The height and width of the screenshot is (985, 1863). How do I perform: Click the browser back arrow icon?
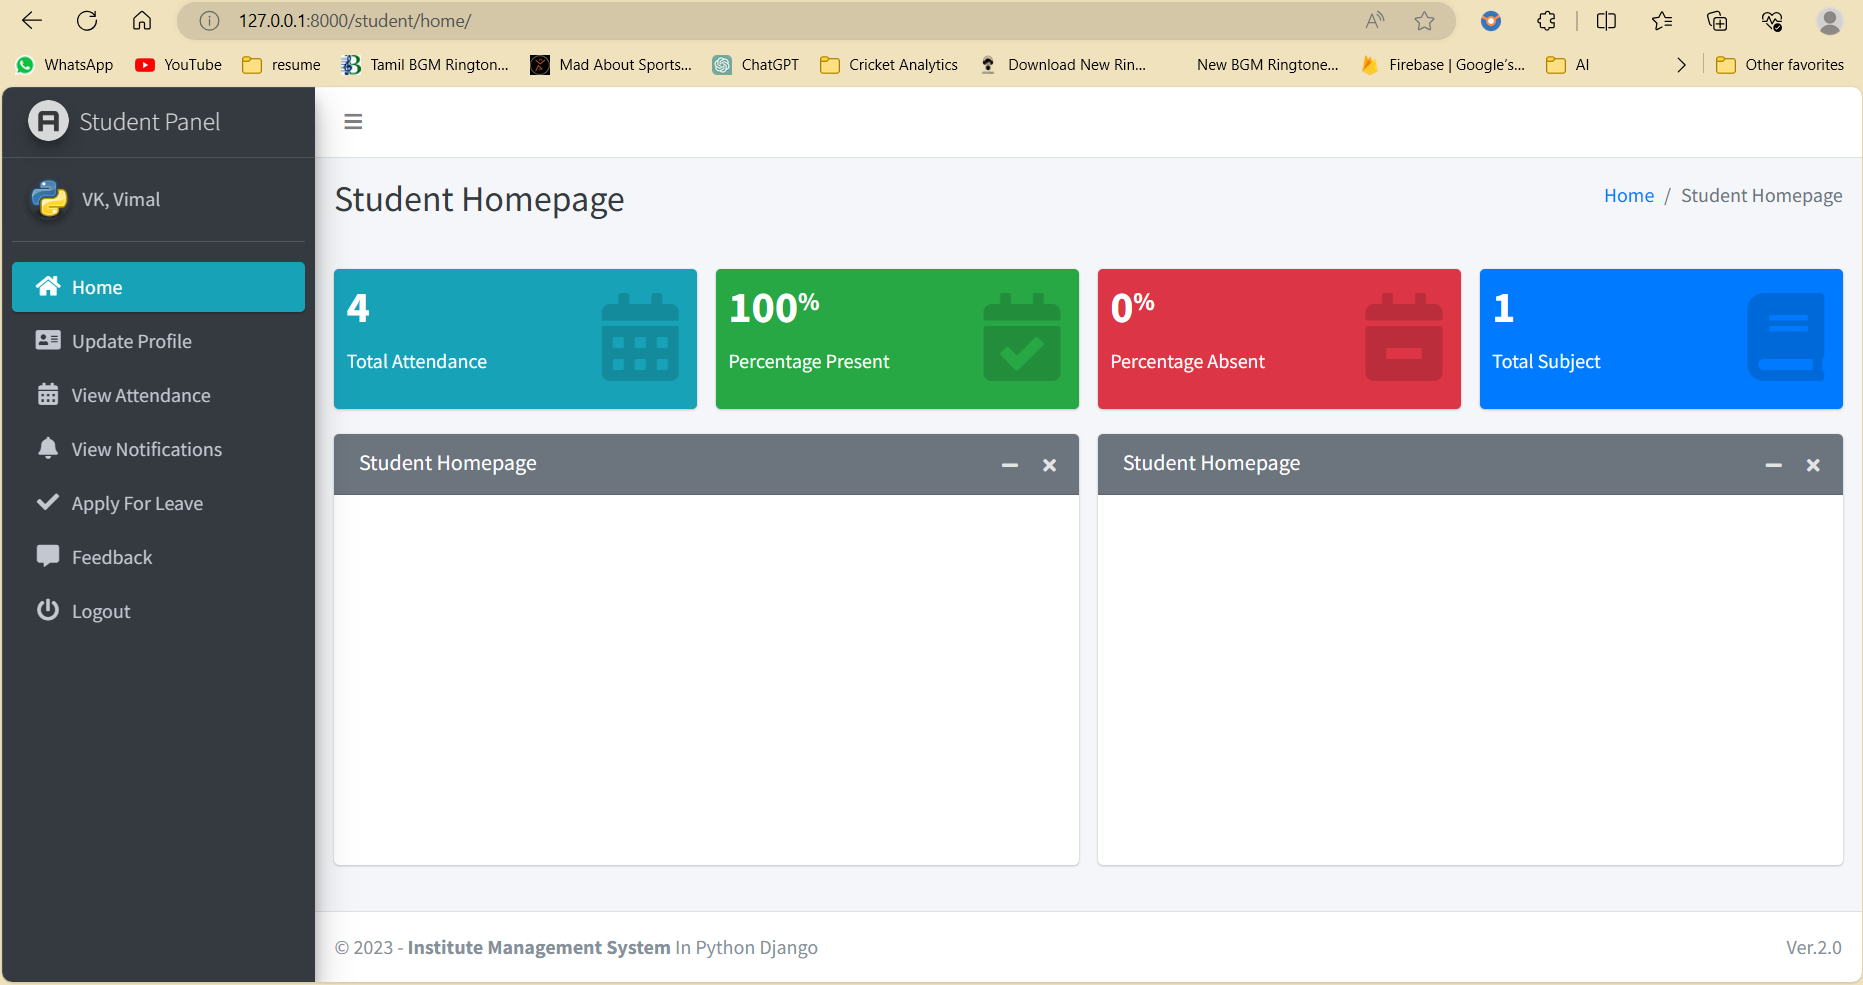[31, 20]
